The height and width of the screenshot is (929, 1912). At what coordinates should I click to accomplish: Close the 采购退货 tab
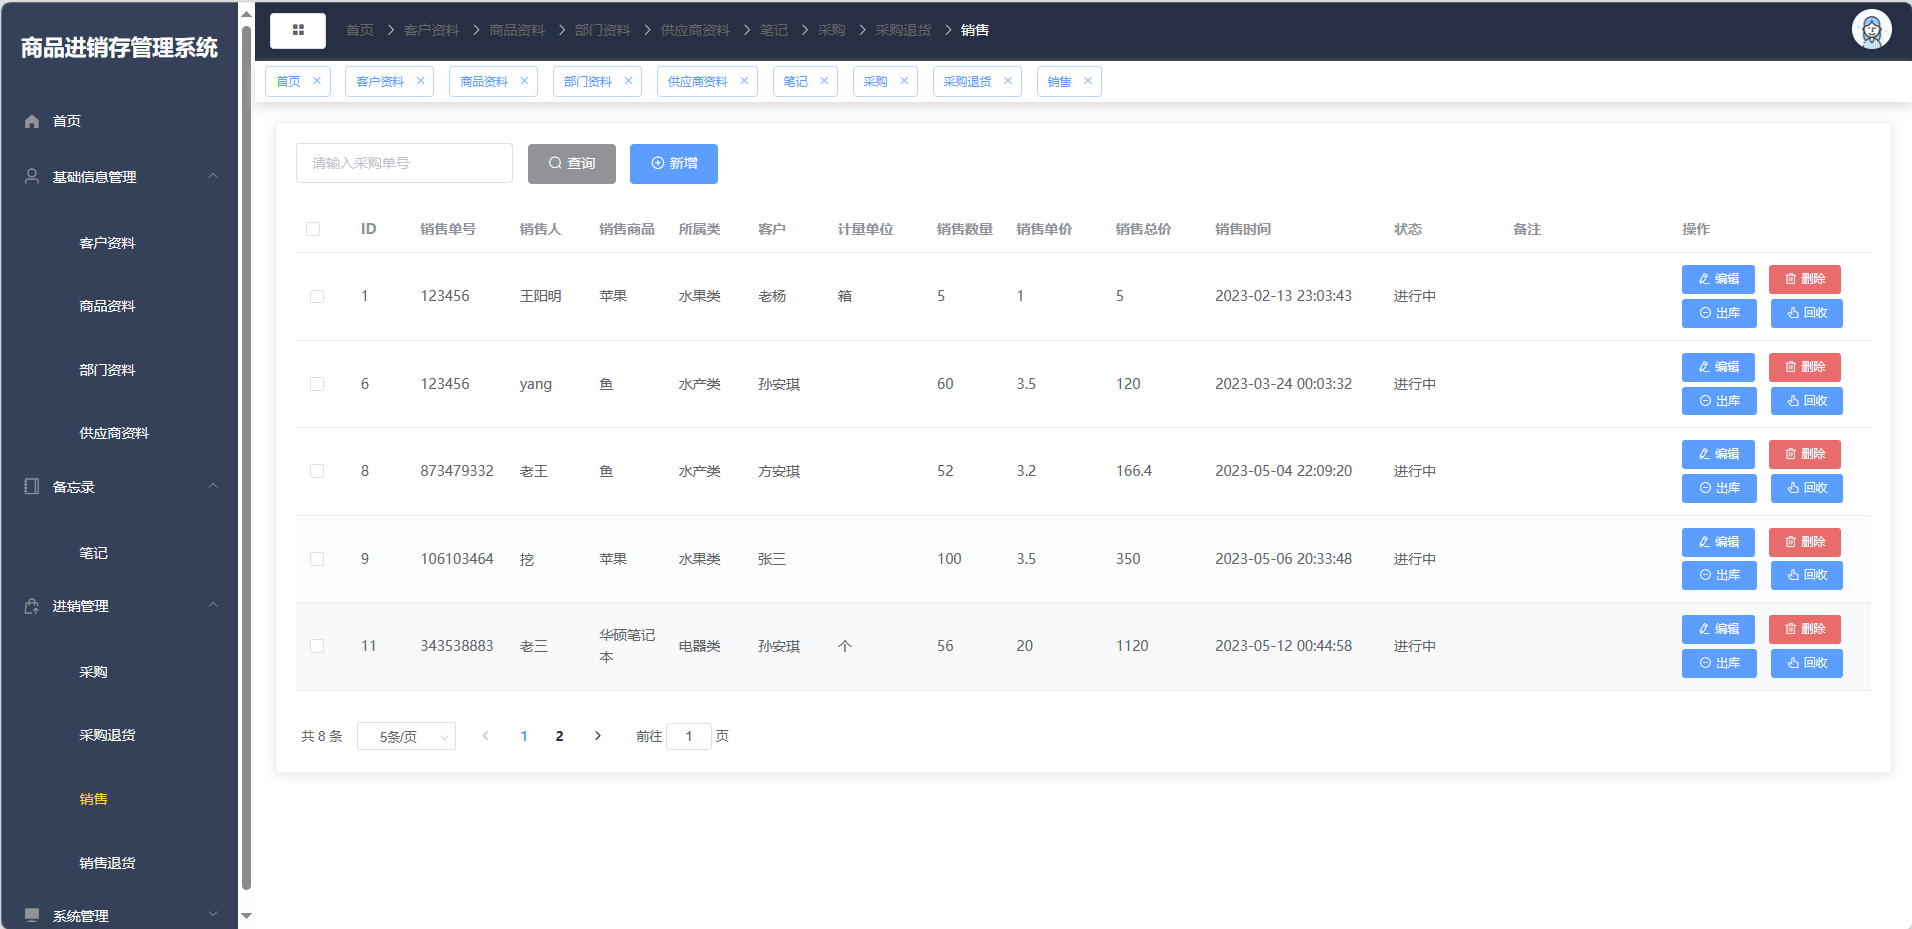click(1008, 81)
